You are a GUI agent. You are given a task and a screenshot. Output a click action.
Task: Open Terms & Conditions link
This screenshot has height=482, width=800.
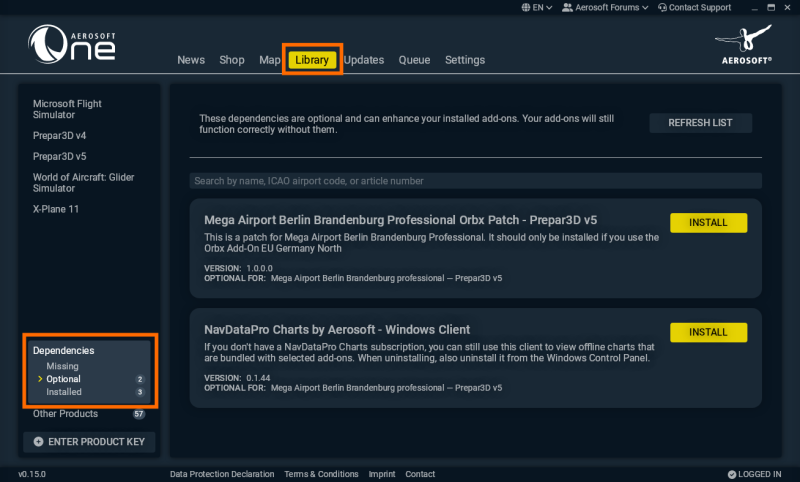321,474
